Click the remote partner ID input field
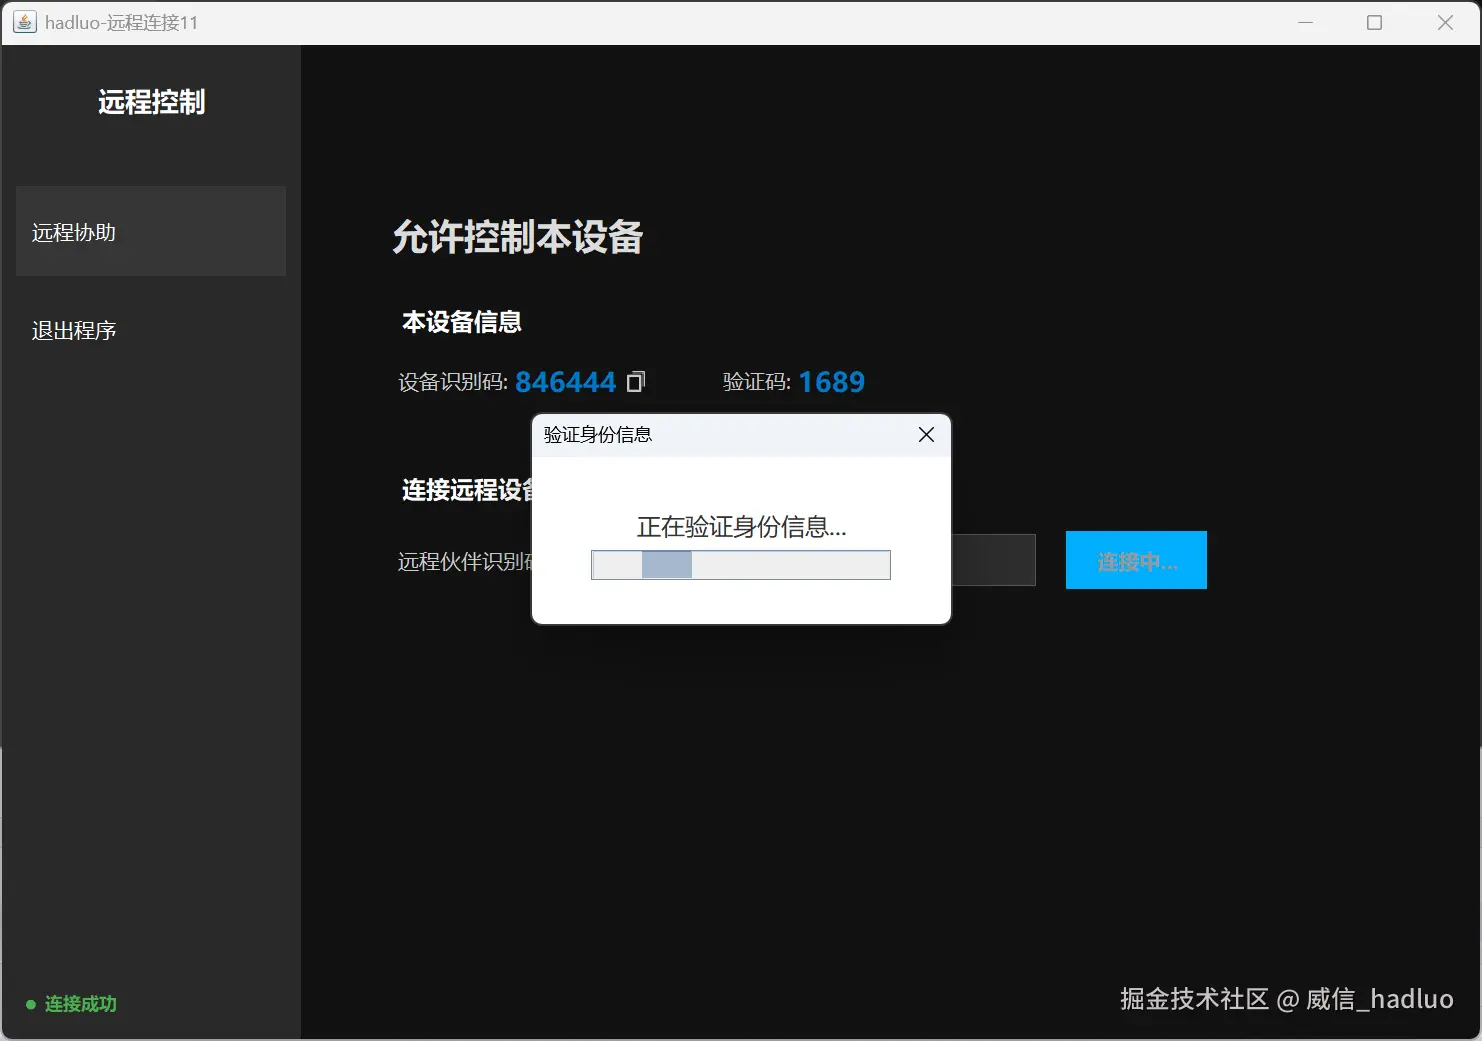The height and width of the screenshot is (1041, 1482). point(993,560)
